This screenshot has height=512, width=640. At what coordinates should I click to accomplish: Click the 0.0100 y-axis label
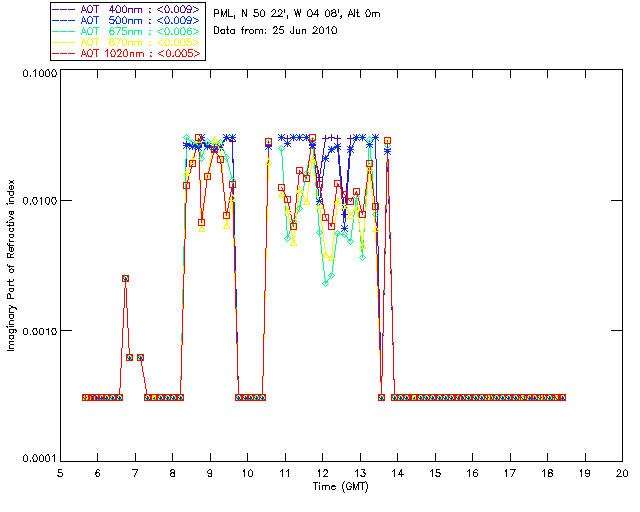39,201
